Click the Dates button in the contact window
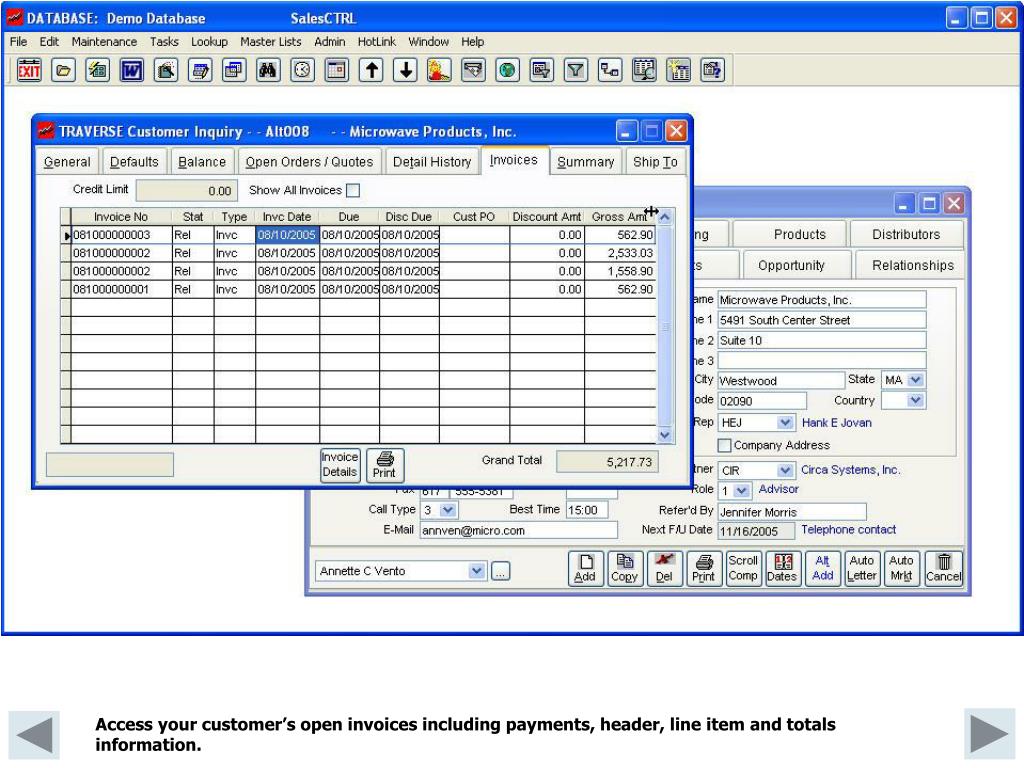Image resolution: width=1024 pixels, height=768 pixels. point(782,568)
